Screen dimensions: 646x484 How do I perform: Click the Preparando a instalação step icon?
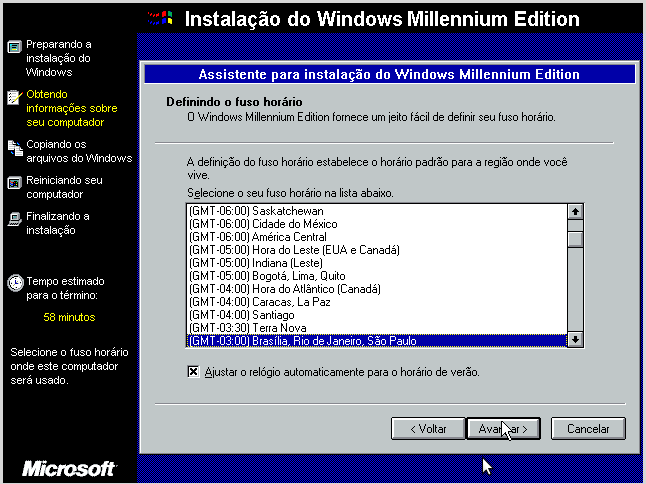click(14, 47)
